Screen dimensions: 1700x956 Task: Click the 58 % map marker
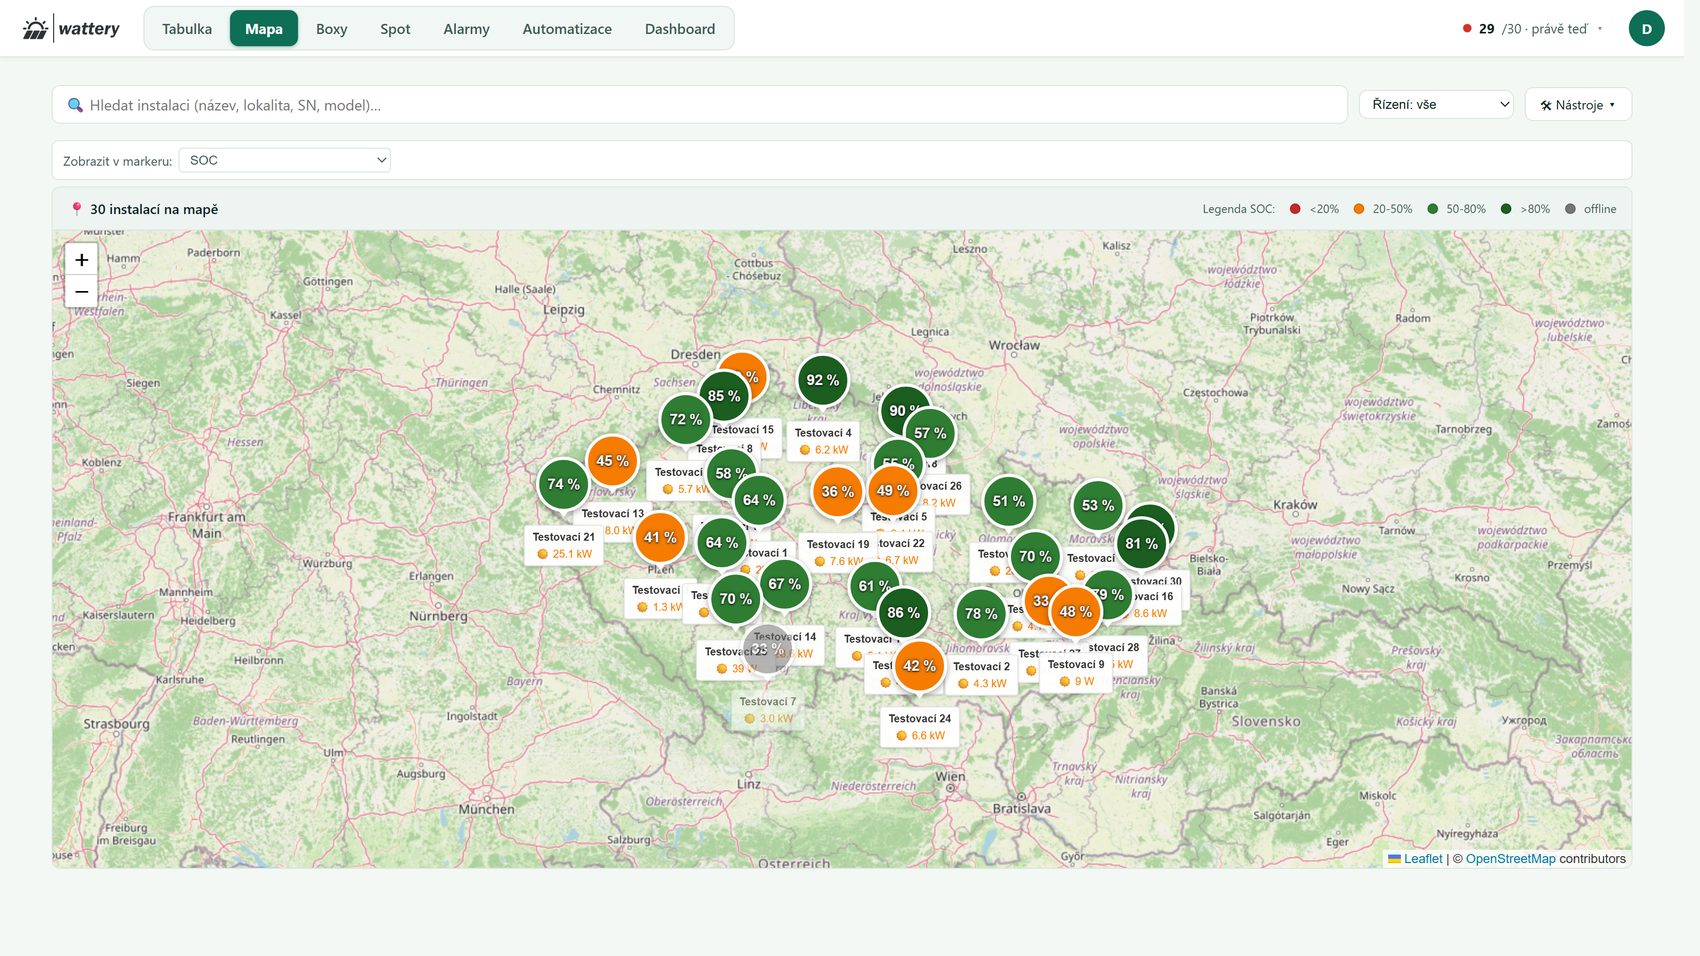pyautogui.click(x=731, y=473)
